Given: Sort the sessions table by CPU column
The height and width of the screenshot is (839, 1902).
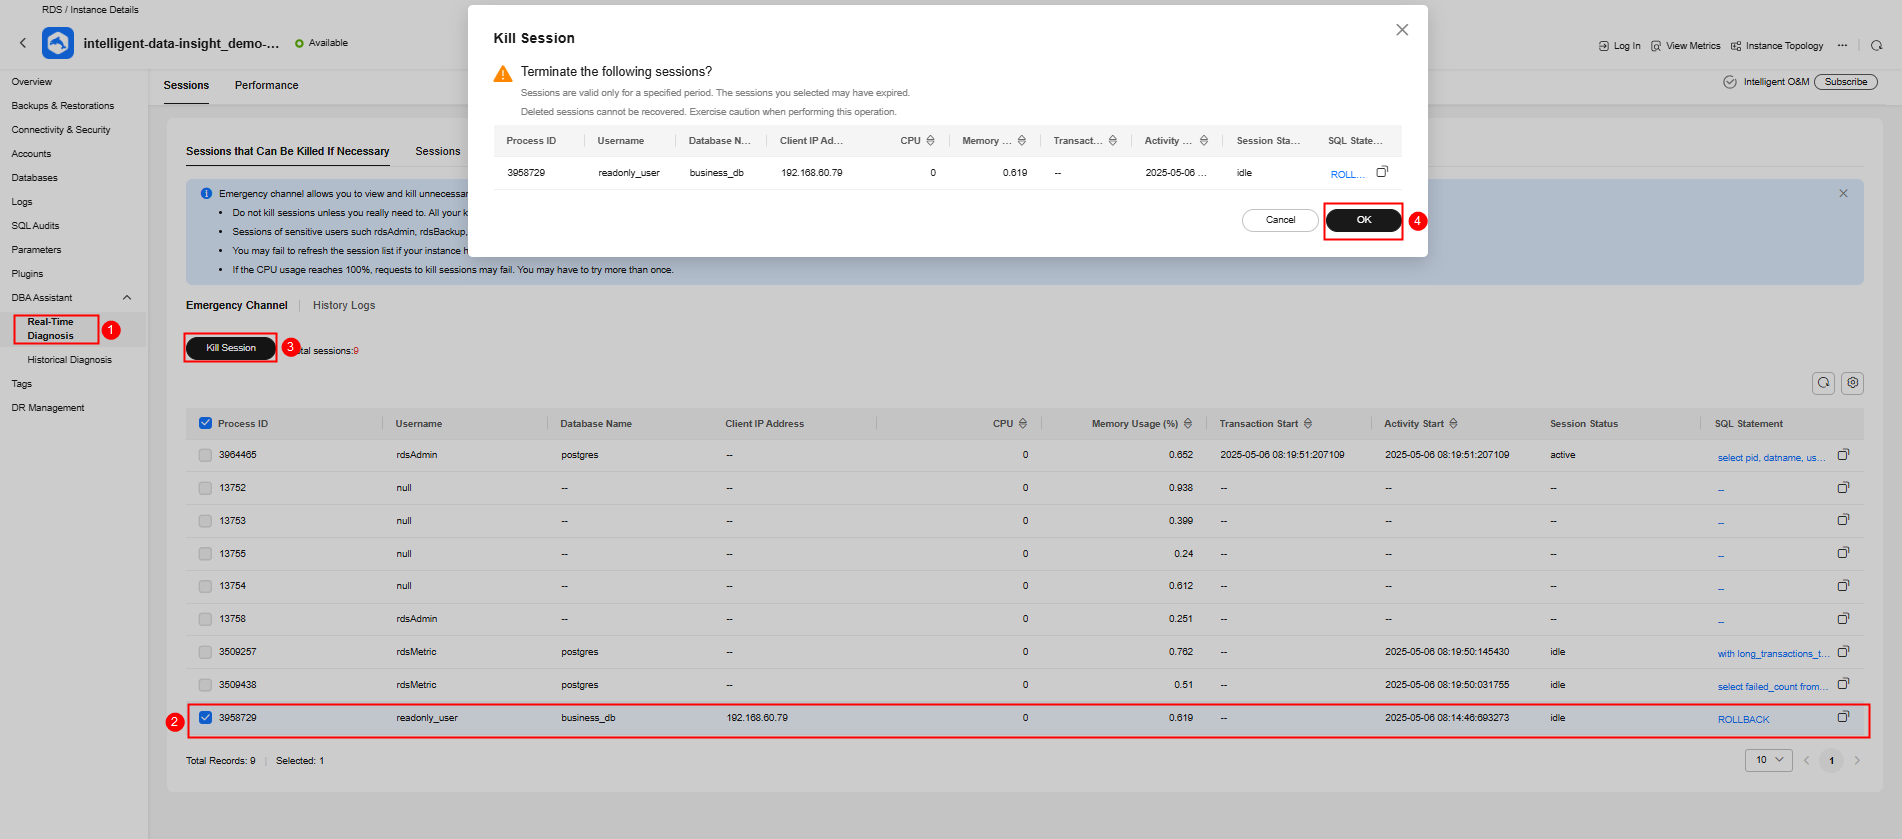Looking at the screenshot, I should (x=1024, y=424).
